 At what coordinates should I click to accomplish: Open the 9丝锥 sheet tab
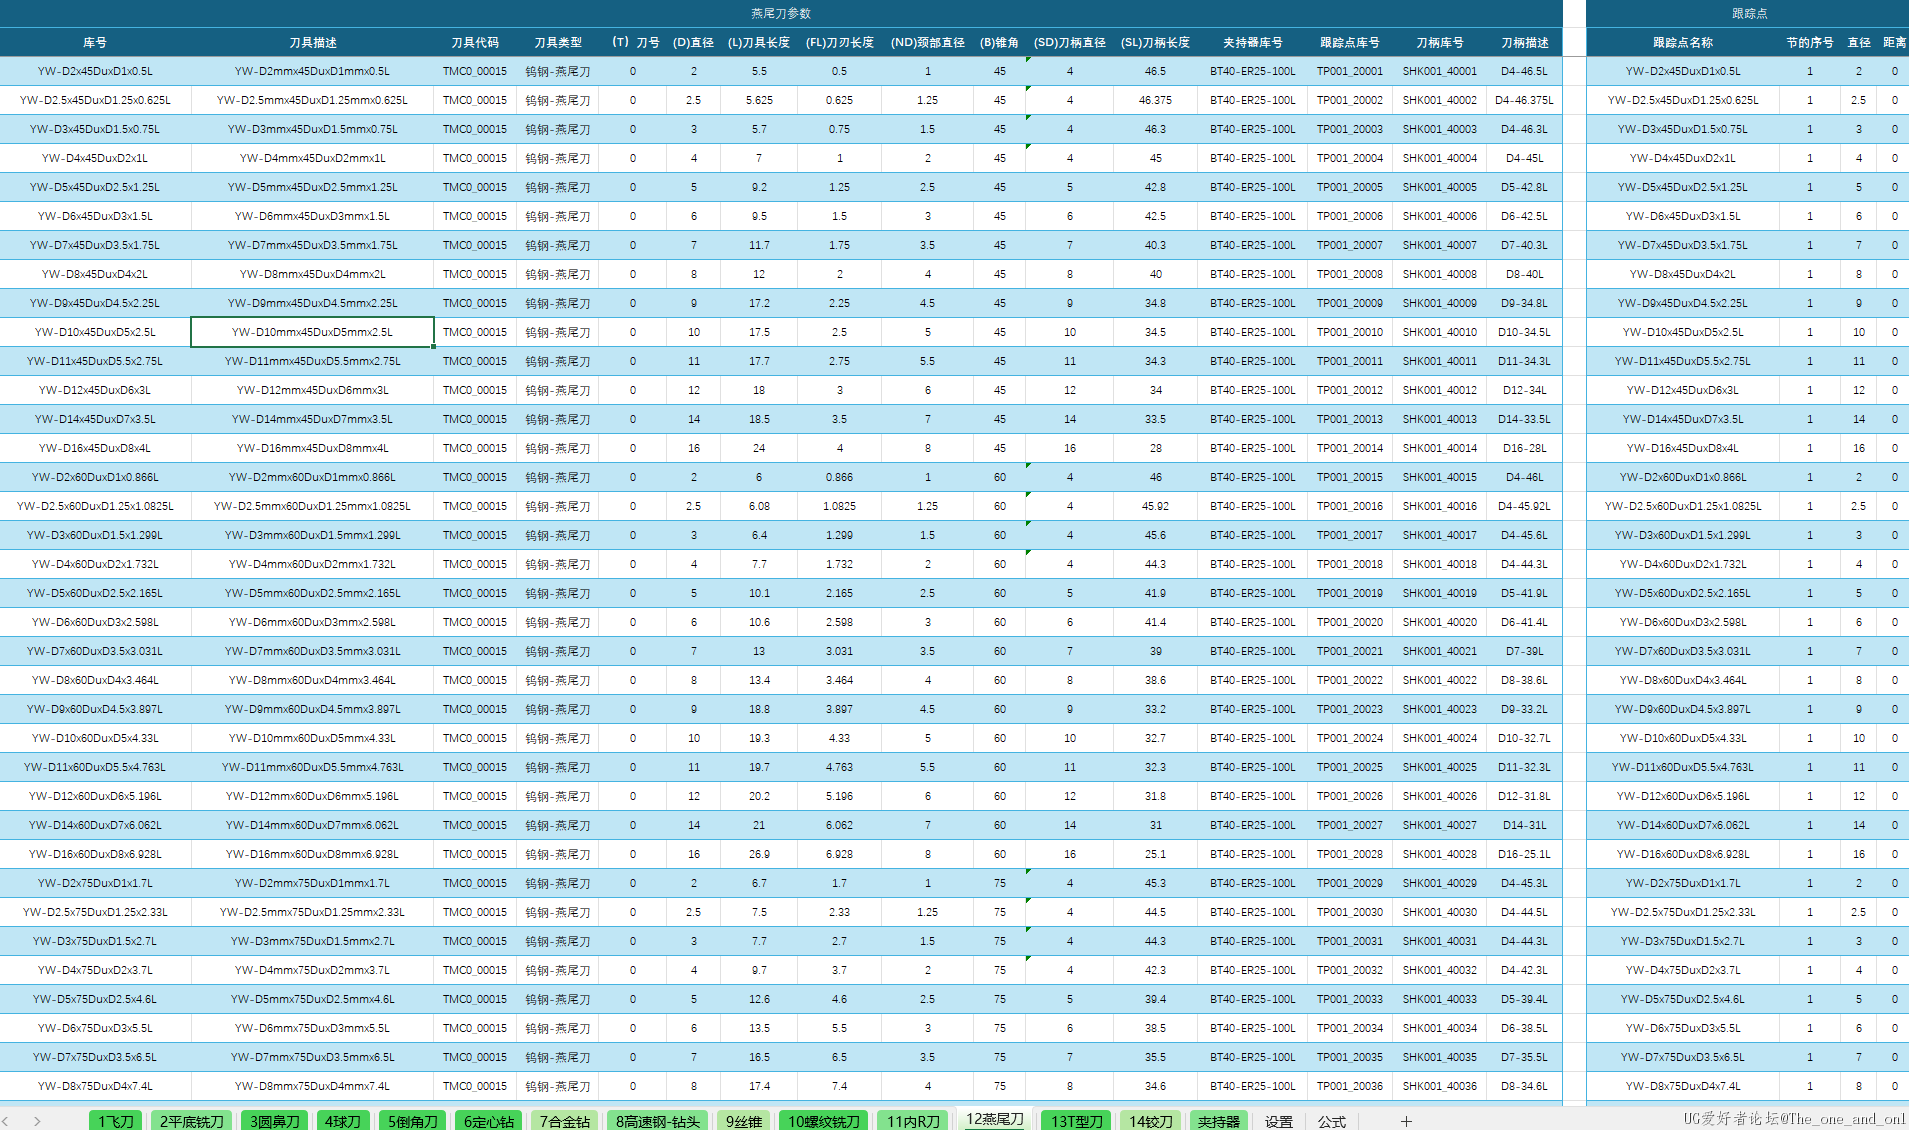tap(744, 1121)
